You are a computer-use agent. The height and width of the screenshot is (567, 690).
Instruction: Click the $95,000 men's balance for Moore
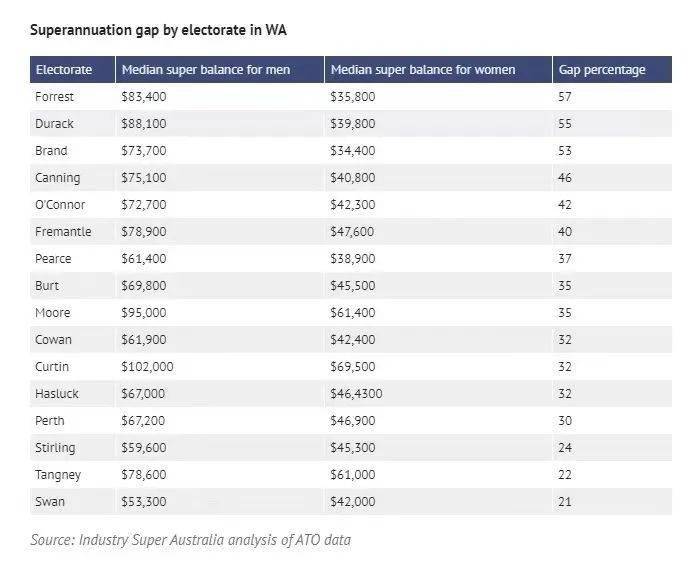pos(144,313)
